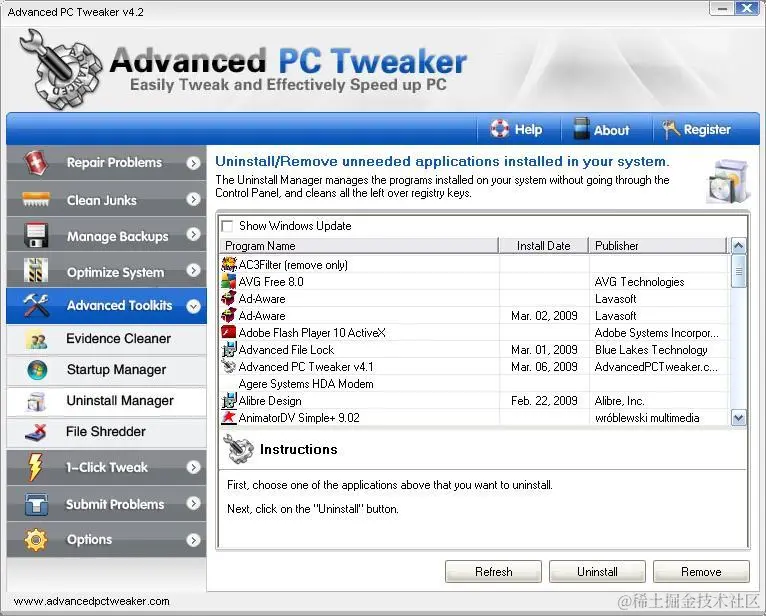Click the Uninstall Manager box icon
This screenshot has height=616, width=766.
[37, 402]
